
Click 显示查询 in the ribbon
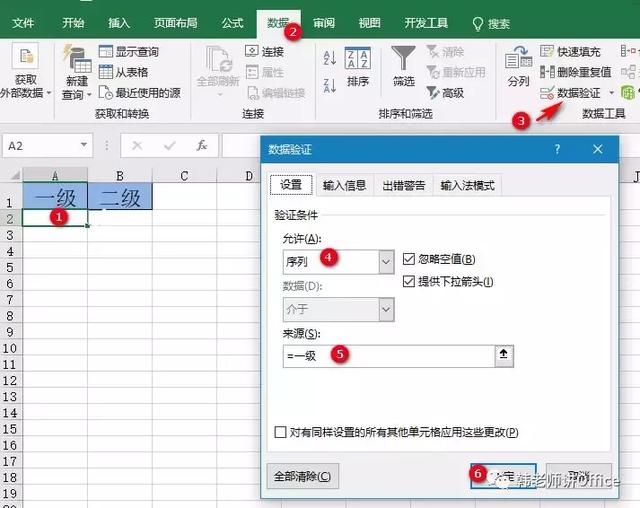[129, 51]
